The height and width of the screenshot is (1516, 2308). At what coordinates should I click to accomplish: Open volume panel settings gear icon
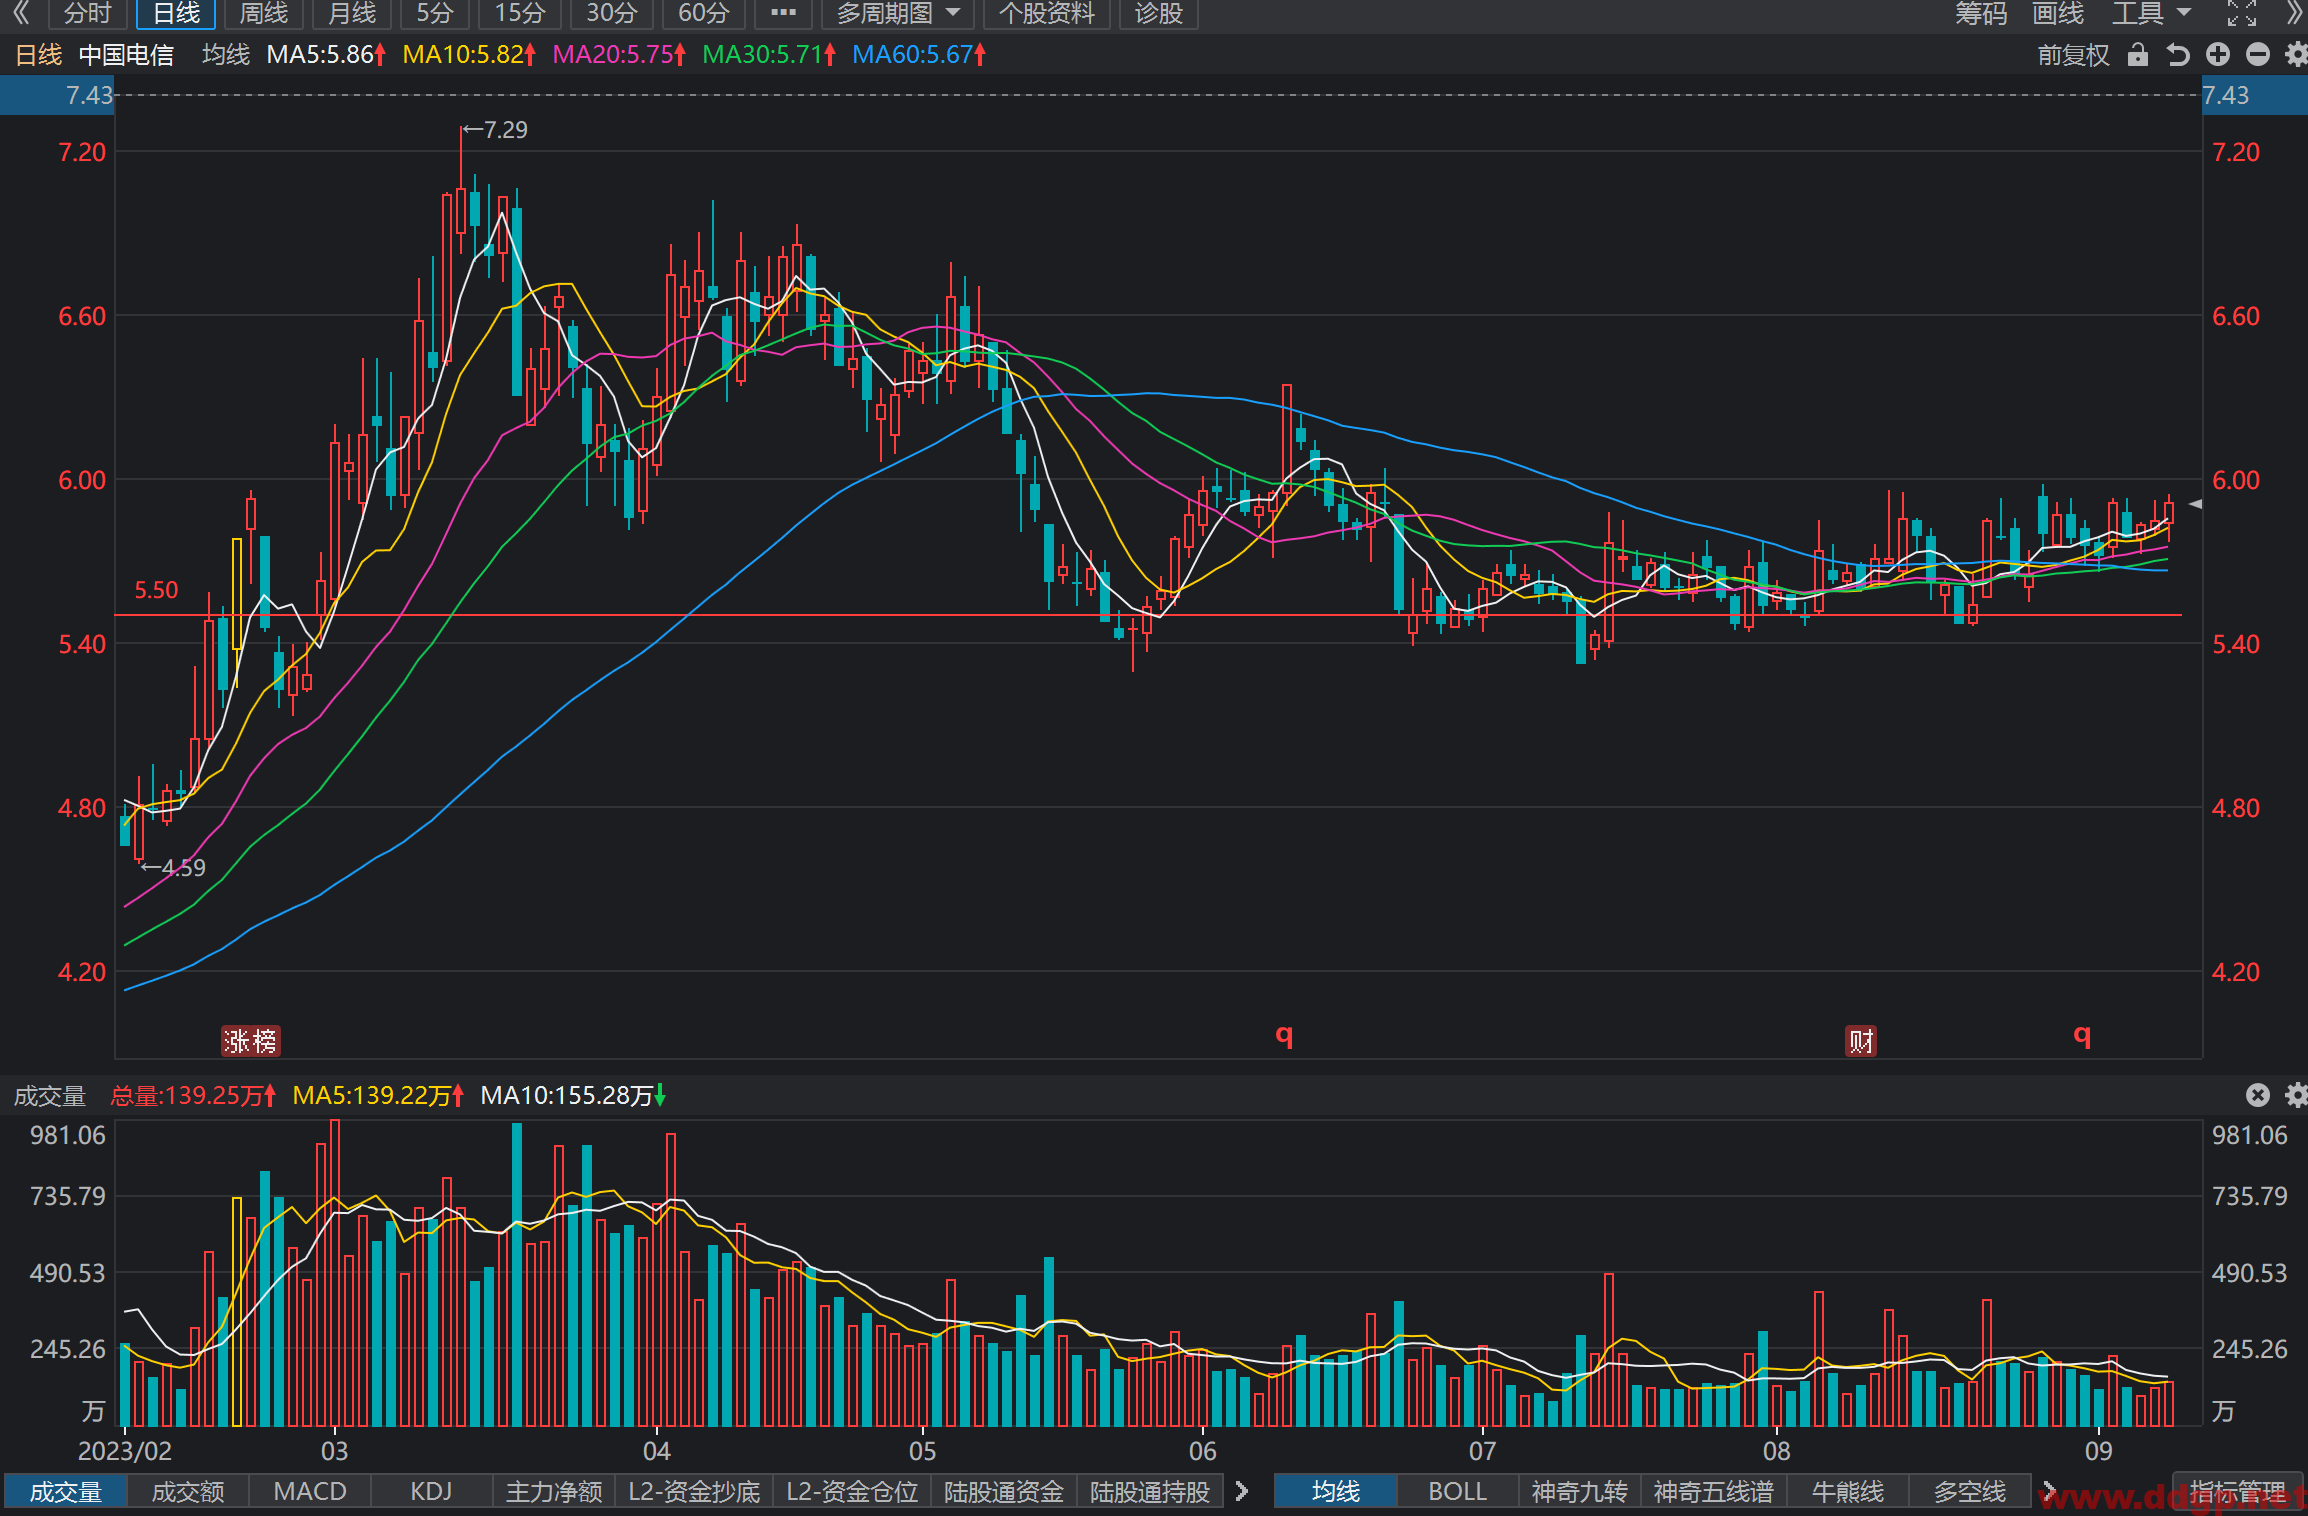coord(2296,1095)
